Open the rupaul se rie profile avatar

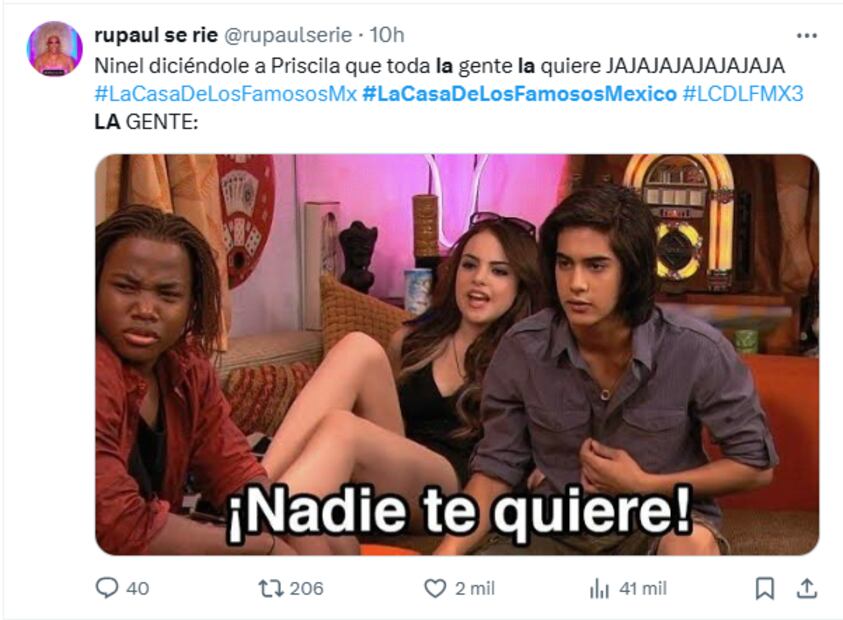pos(54,48)
